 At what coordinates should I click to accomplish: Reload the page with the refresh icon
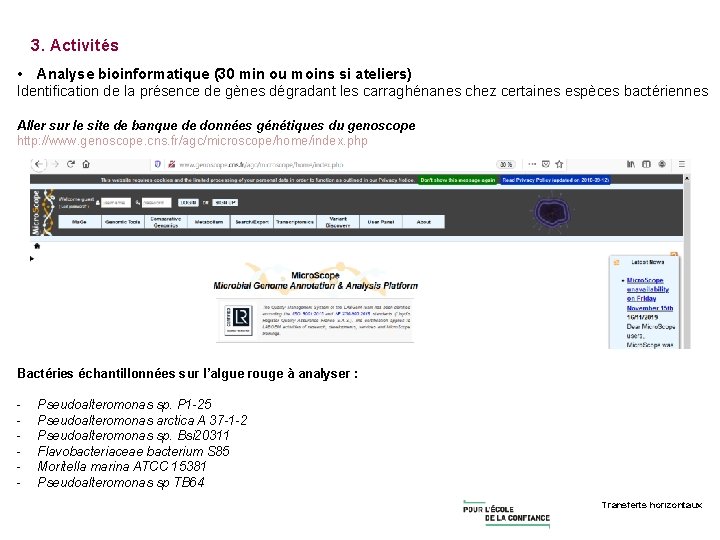click(x=71, y=164)
